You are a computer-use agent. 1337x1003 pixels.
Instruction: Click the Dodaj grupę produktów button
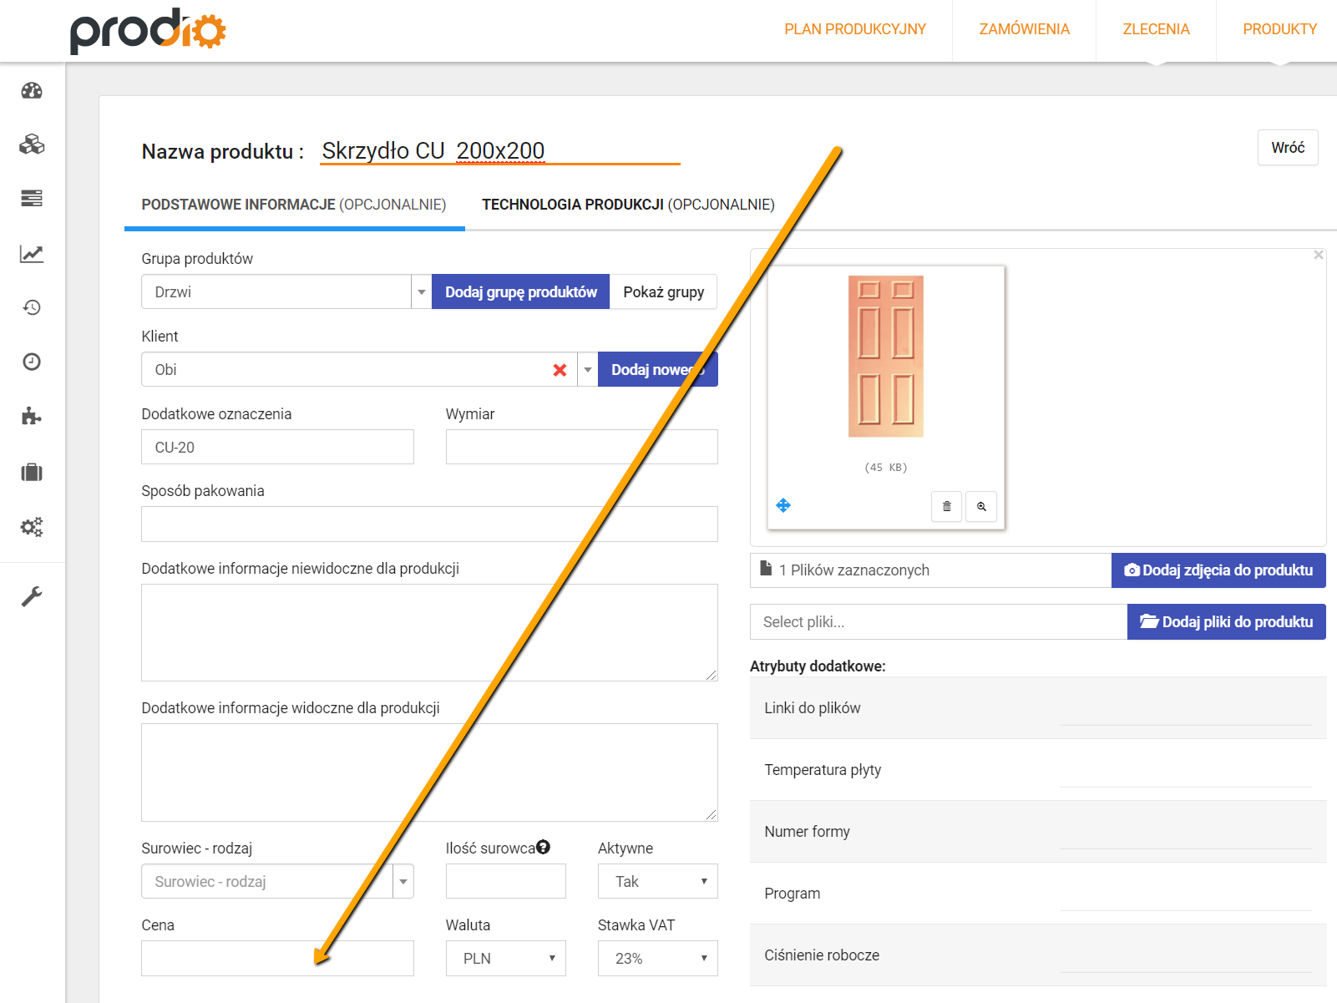click(x=520, y=291)
